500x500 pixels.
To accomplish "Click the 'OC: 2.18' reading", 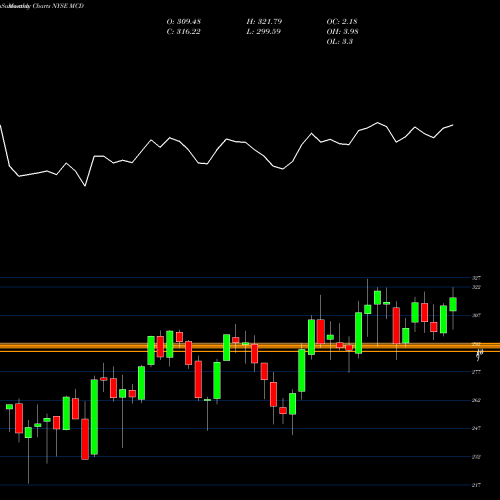I will tap(342, 22).
